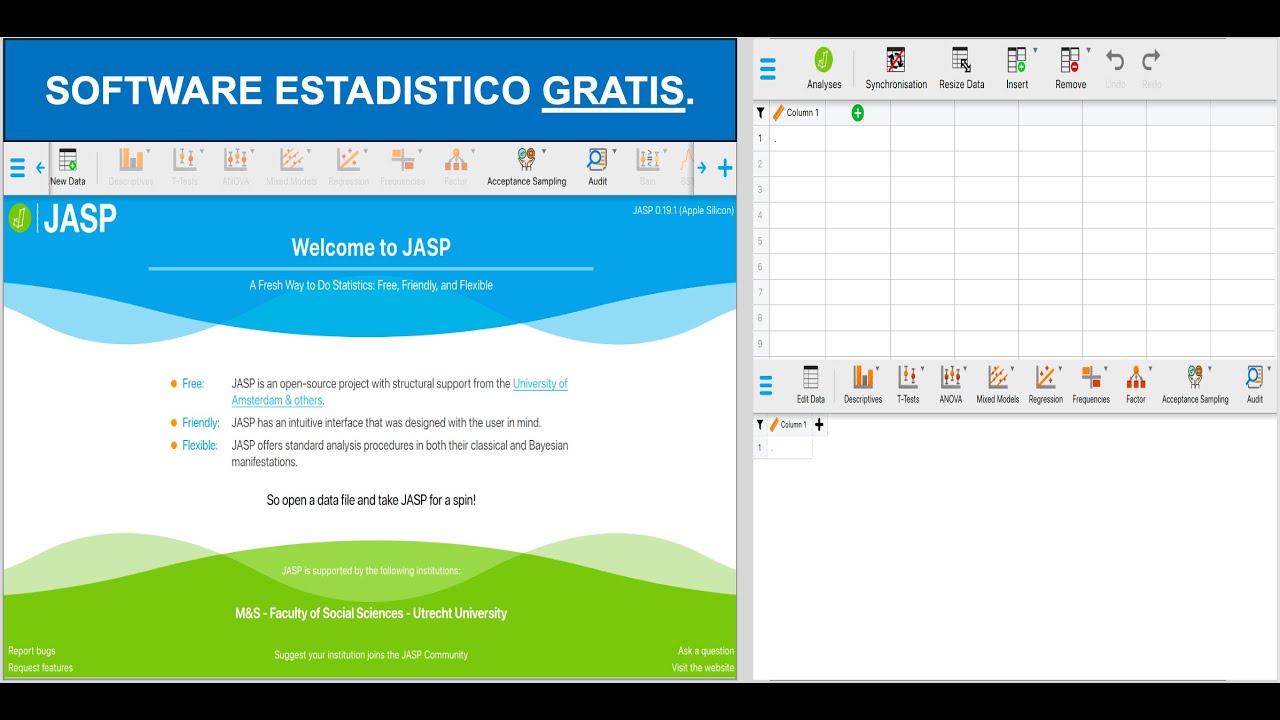Image resolution: width=1280 pixels, height=720 pixels.
Task: Open hamburger menu in the bottom-right window
Action: 766,385
